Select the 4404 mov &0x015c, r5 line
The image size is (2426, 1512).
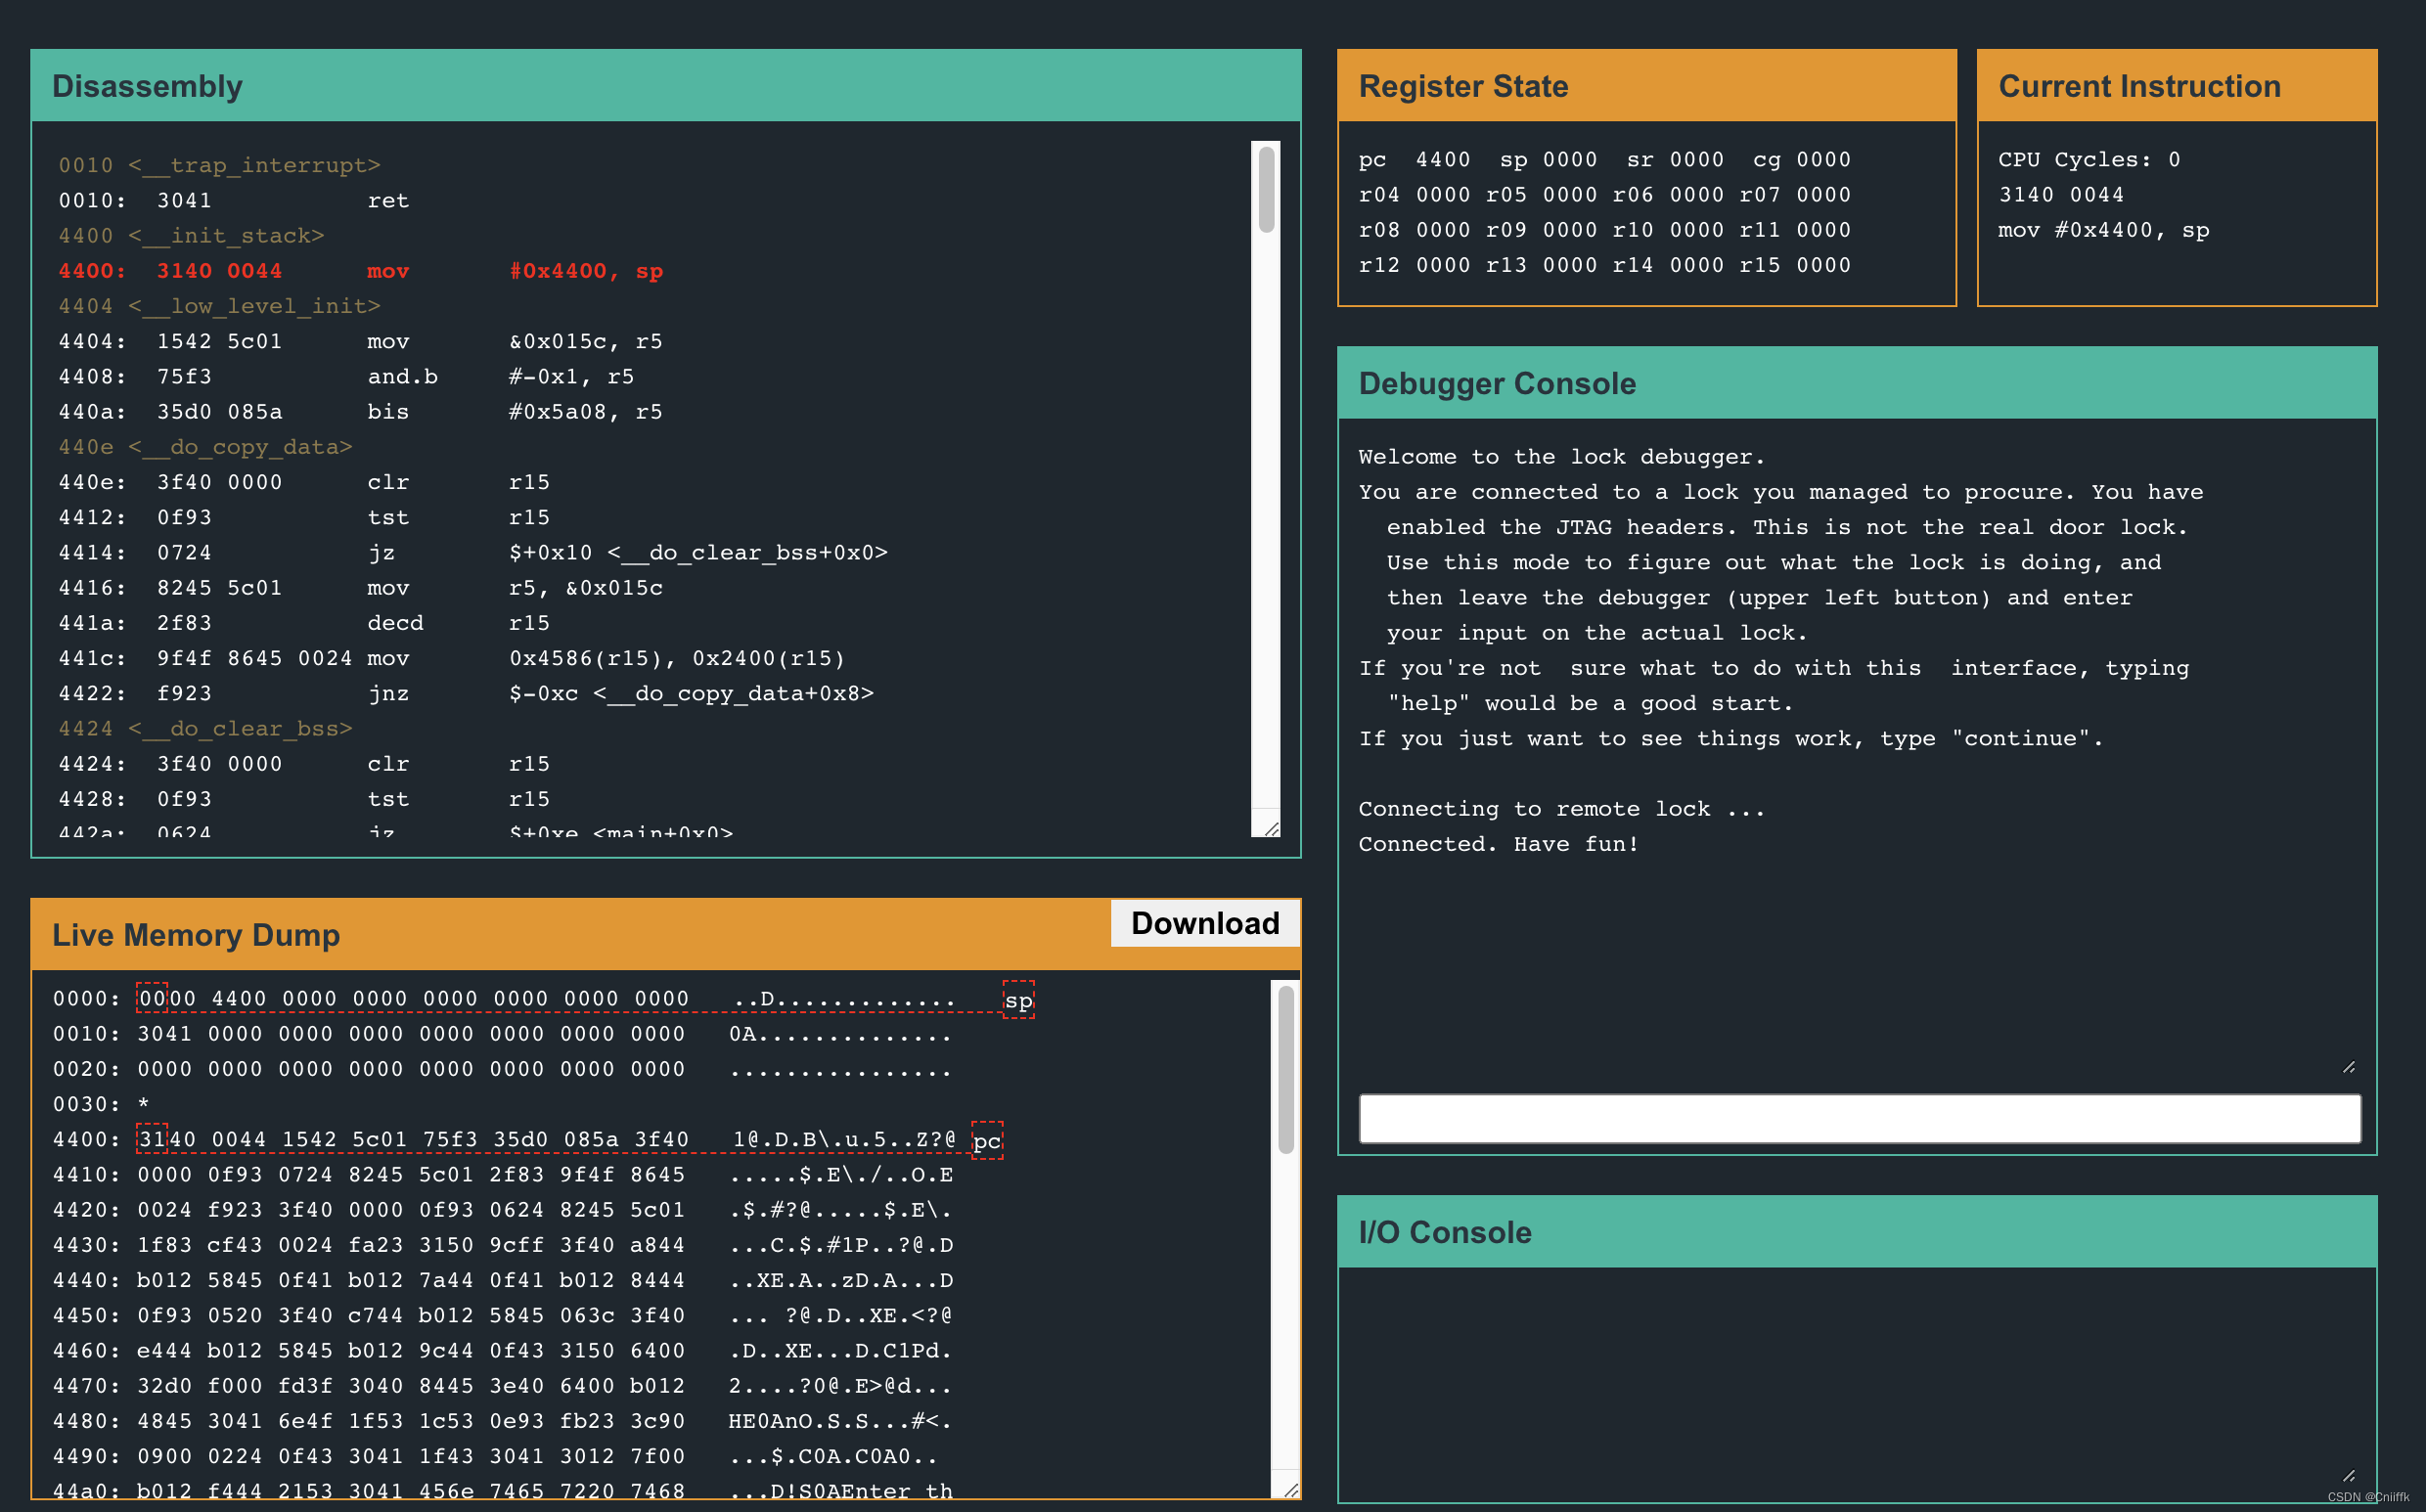coord(360,342)
